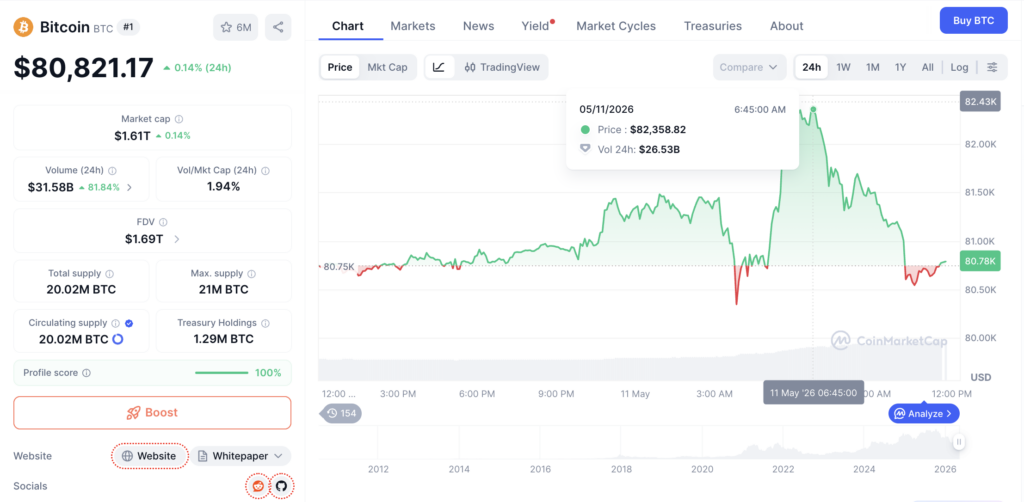Click the pause handle on the range navigator
This screenshot has height=502, width=1024.
[x=959, y=442]
